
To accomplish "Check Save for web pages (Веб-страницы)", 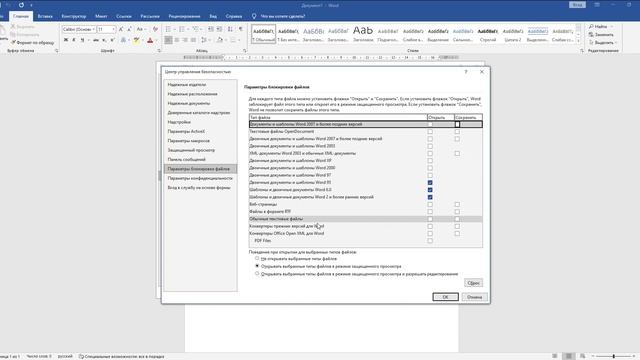I will (x=457, y=204).
